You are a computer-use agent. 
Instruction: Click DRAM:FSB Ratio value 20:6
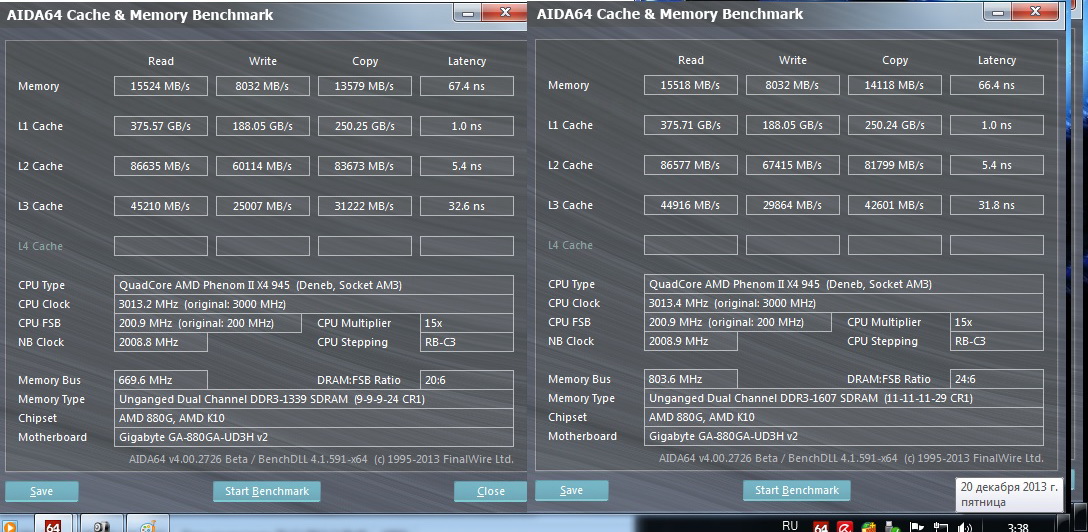pyautogui.click(x=466, y=380)
